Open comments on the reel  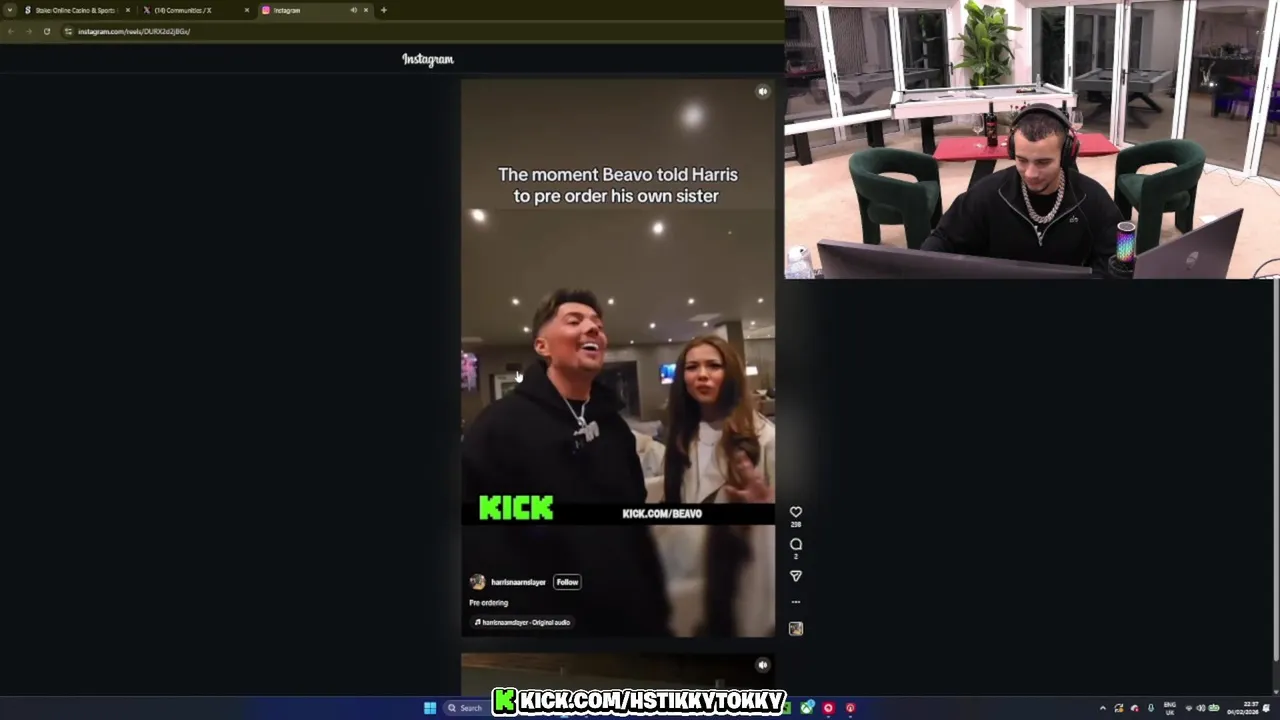click(x=796, y=544)
